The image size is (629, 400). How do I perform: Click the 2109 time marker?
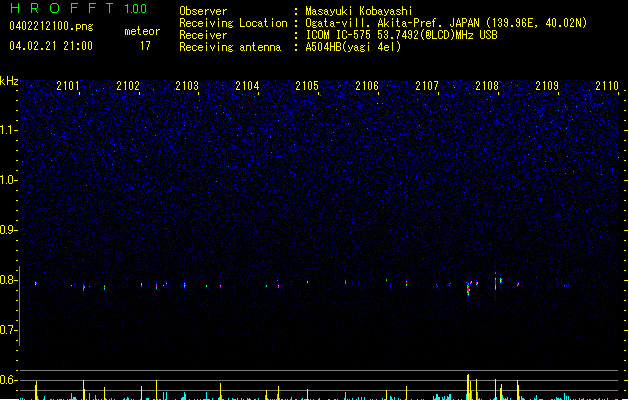(547, 85)
